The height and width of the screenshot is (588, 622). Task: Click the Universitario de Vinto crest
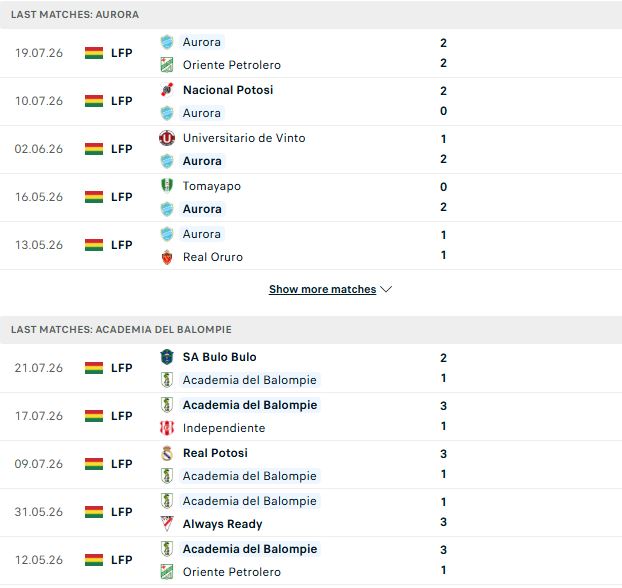[167, 138]
